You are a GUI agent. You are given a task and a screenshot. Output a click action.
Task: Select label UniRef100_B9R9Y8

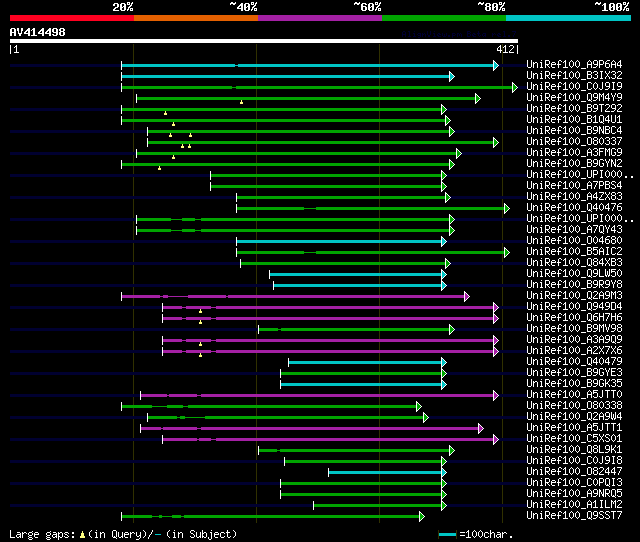pos(574,285)
